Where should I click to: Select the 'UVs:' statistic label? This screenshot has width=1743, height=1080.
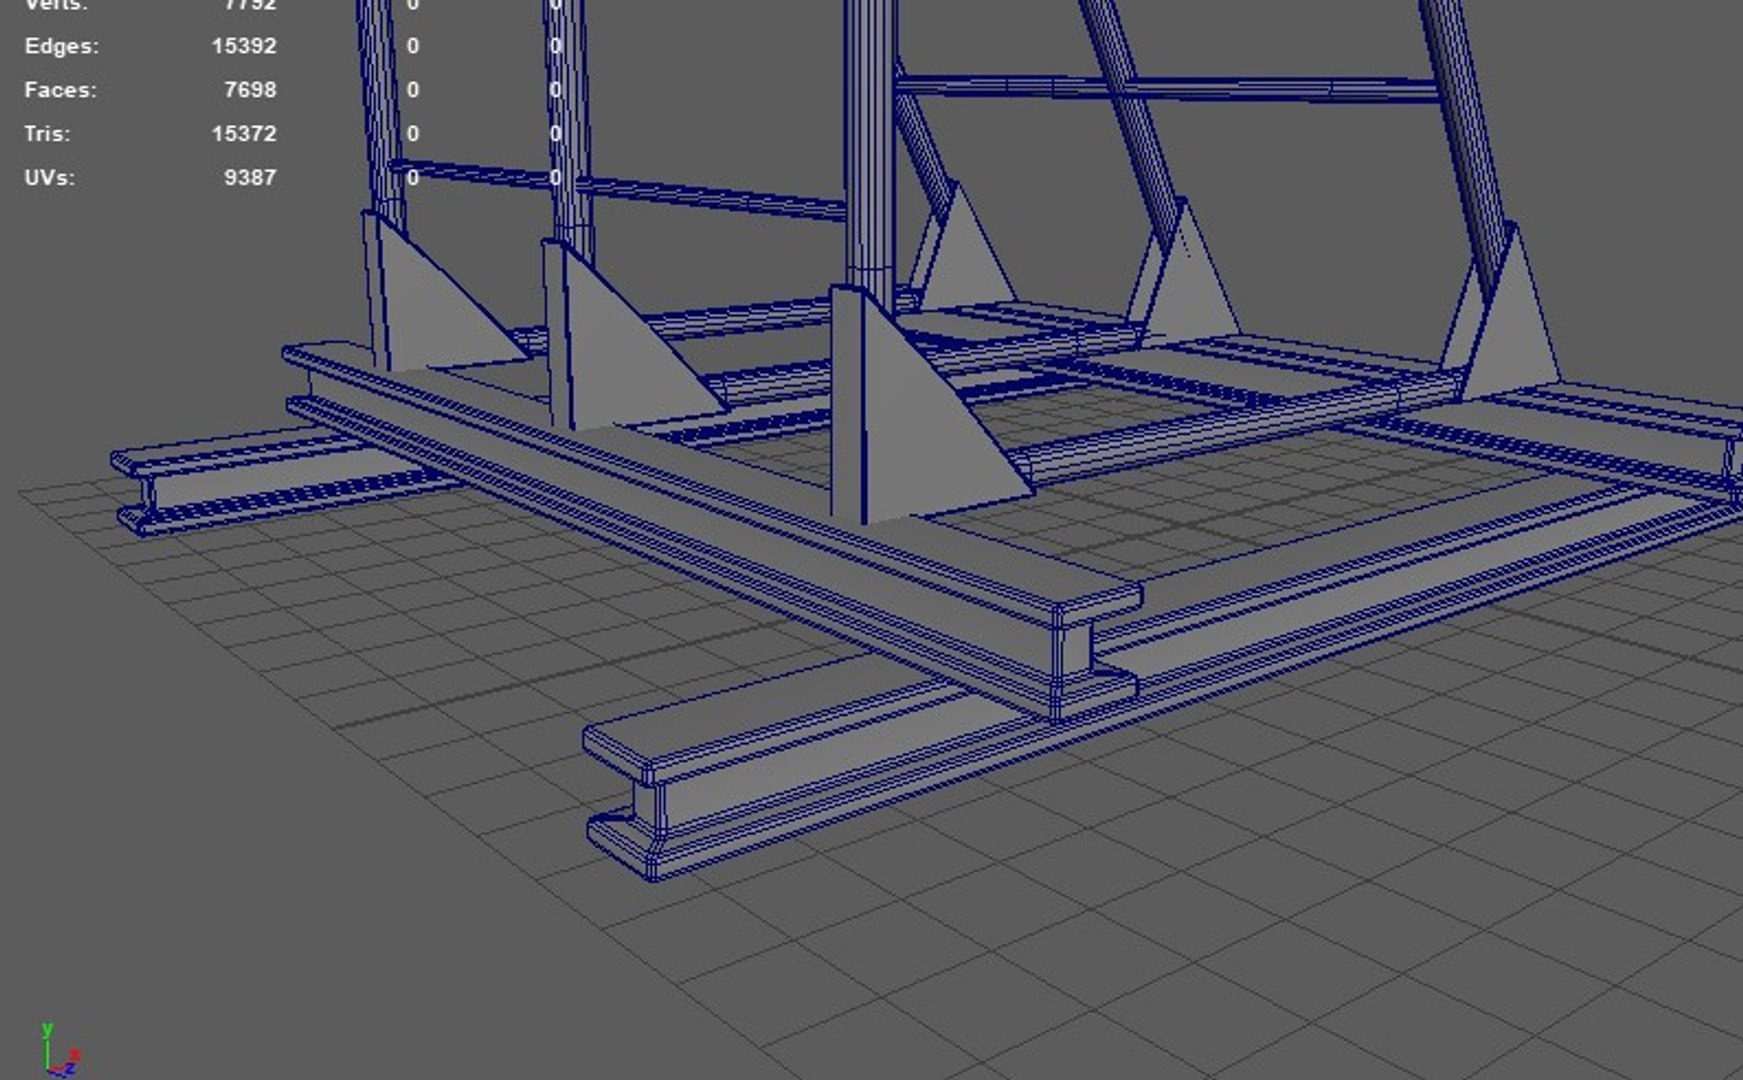tap(50, 178)
